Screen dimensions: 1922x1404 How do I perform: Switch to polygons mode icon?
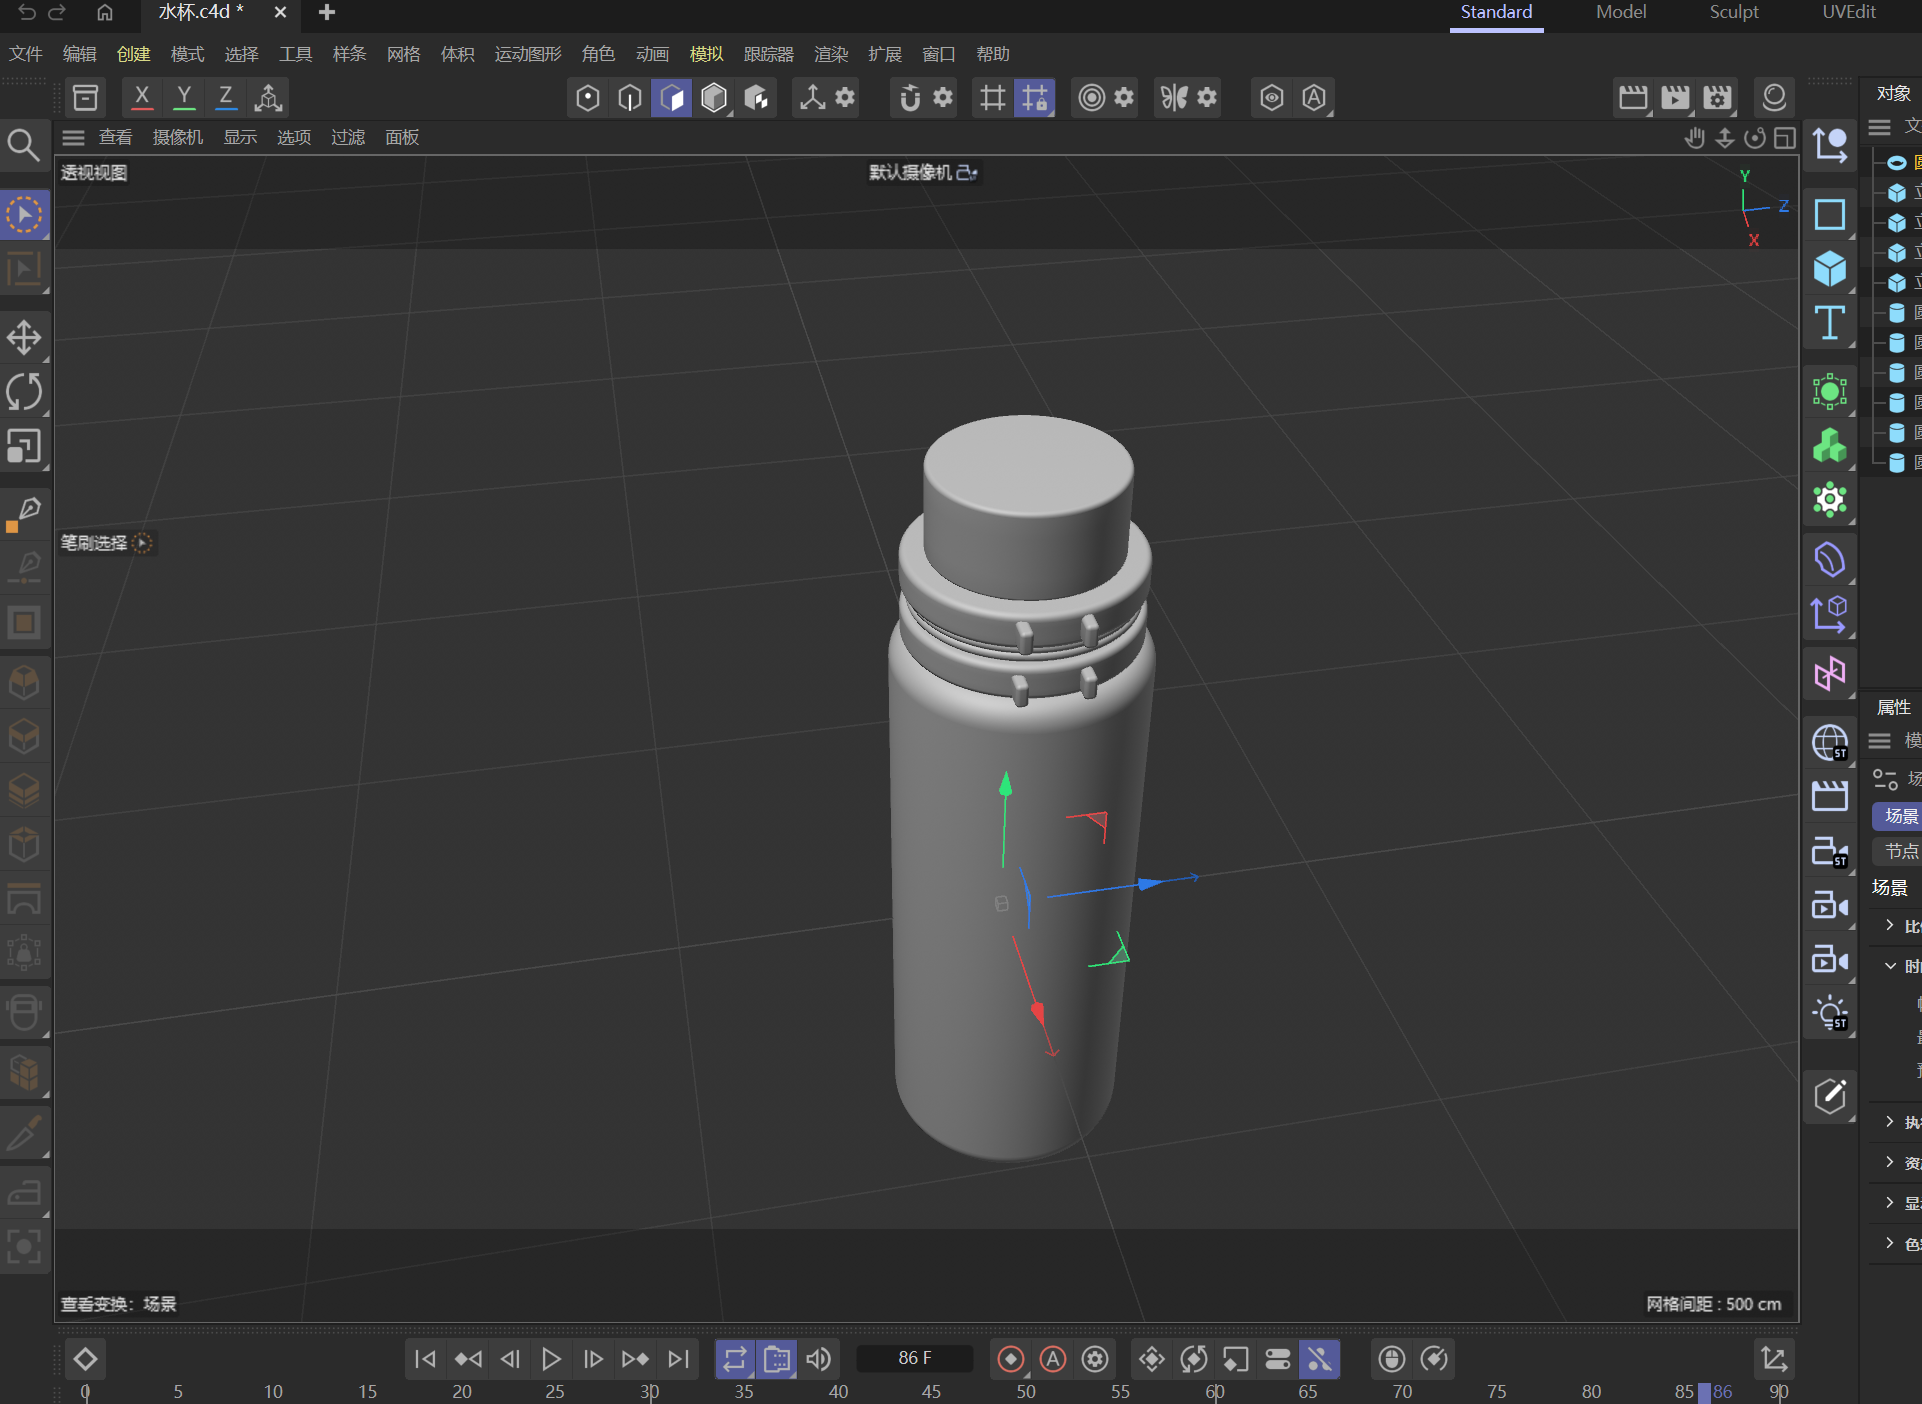672,97
